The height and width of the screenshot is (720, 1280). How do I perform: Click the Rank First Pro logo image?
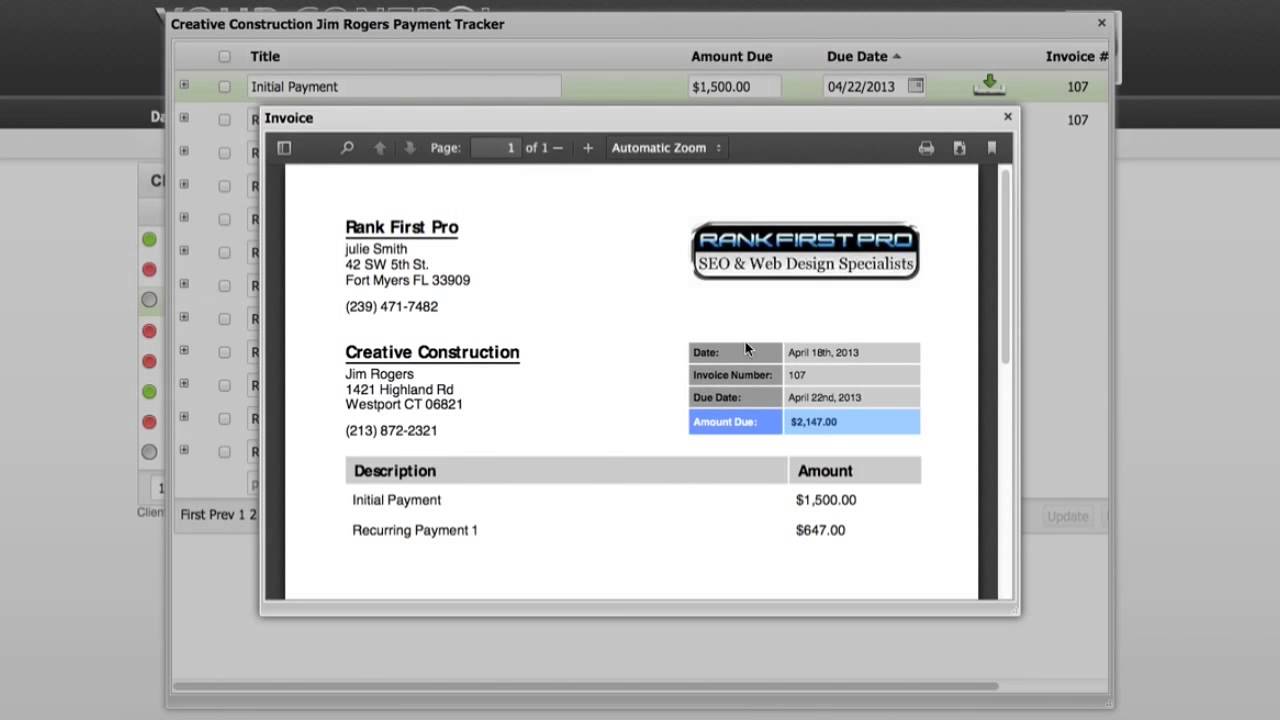(805, 251)
